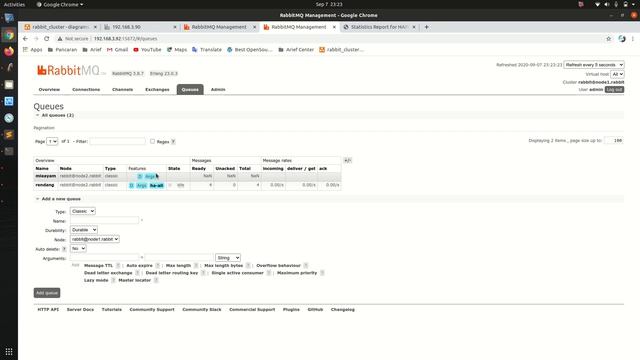Open the Activities overview in top bar

click(x=14, y=4)
